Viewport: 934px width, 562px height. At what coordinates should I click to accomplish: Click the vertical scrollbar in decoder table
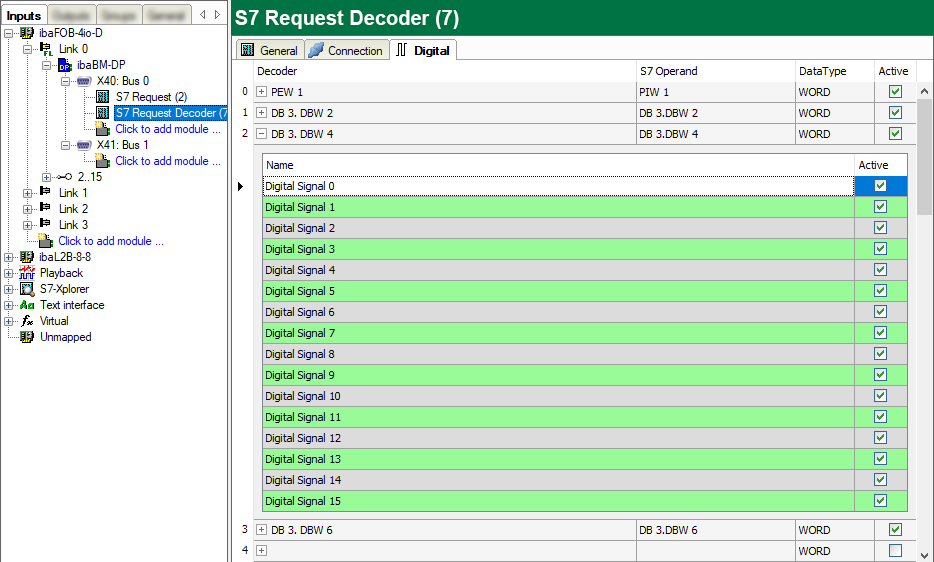point(925,300)
